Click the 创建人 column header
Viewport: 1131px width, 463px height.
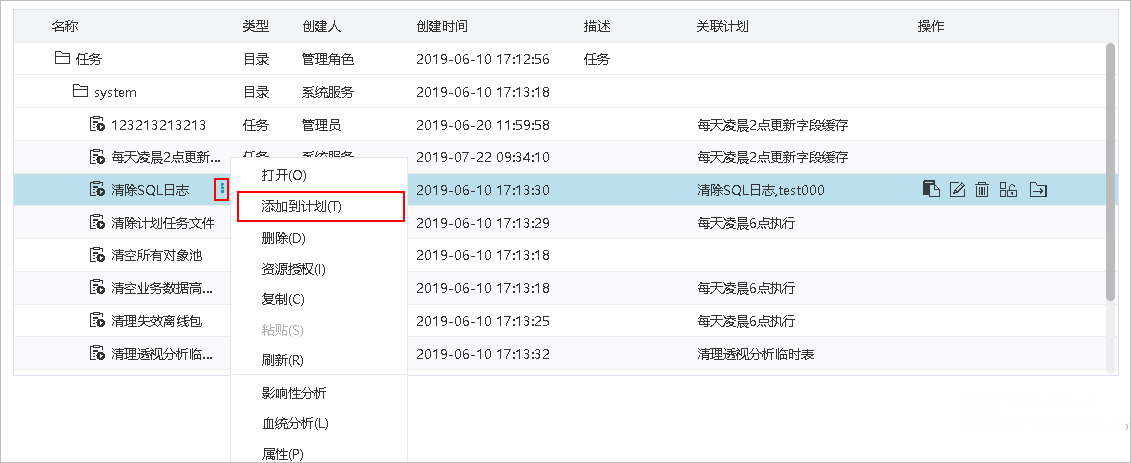pos(322,26)
